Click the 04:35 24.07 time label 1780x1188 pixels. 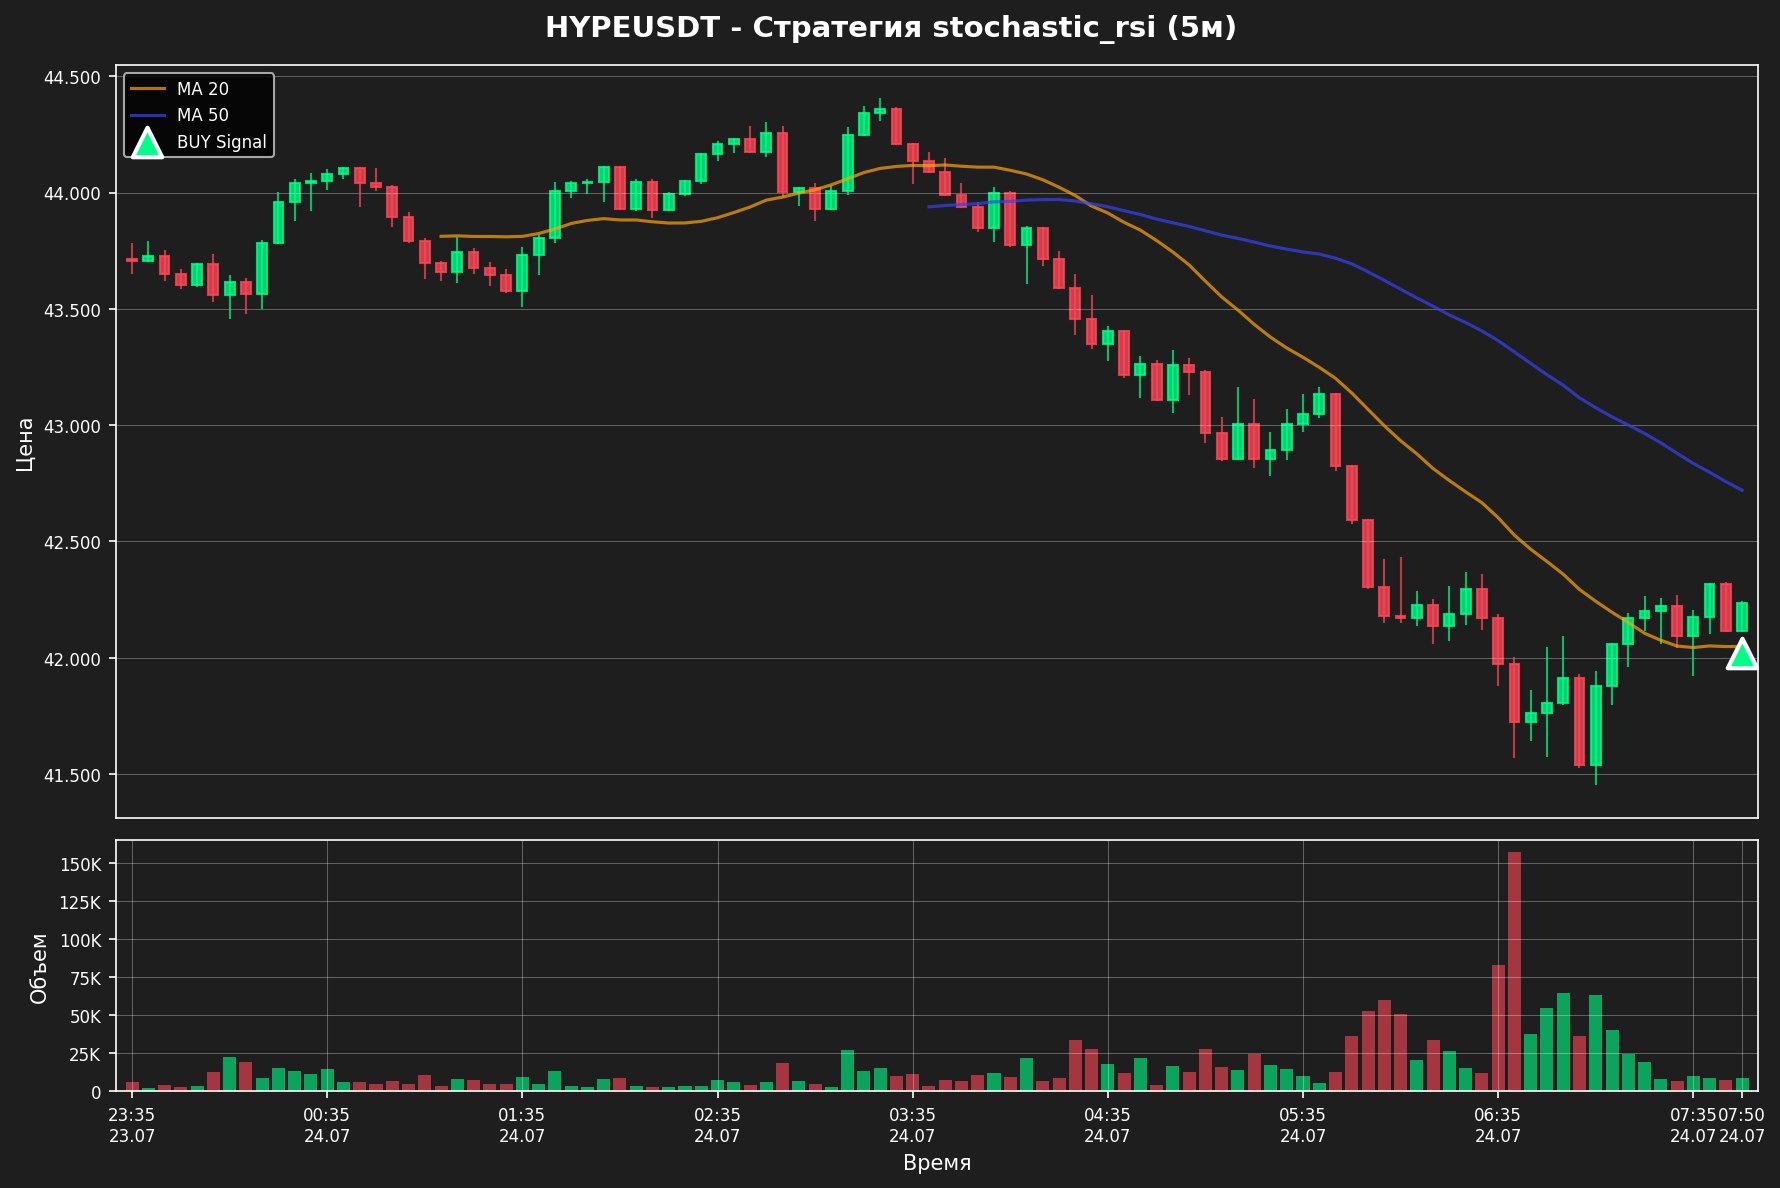click(x=1107, y=1125)
